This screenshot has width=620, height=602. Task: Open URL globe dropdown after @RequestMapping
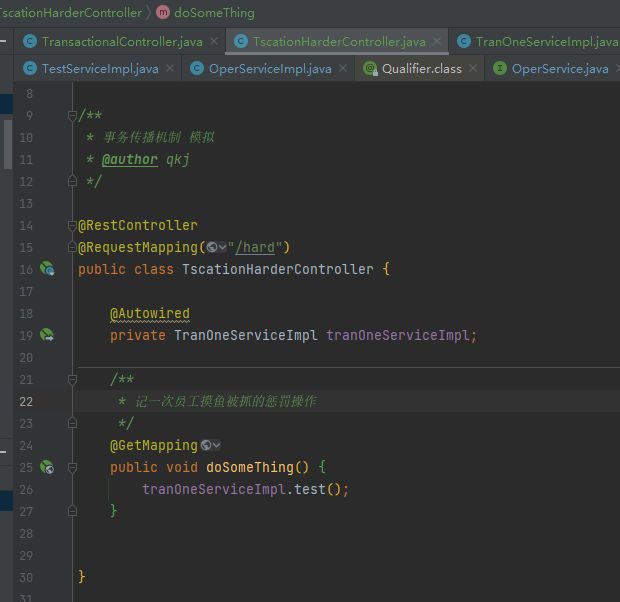coord(216,247)
